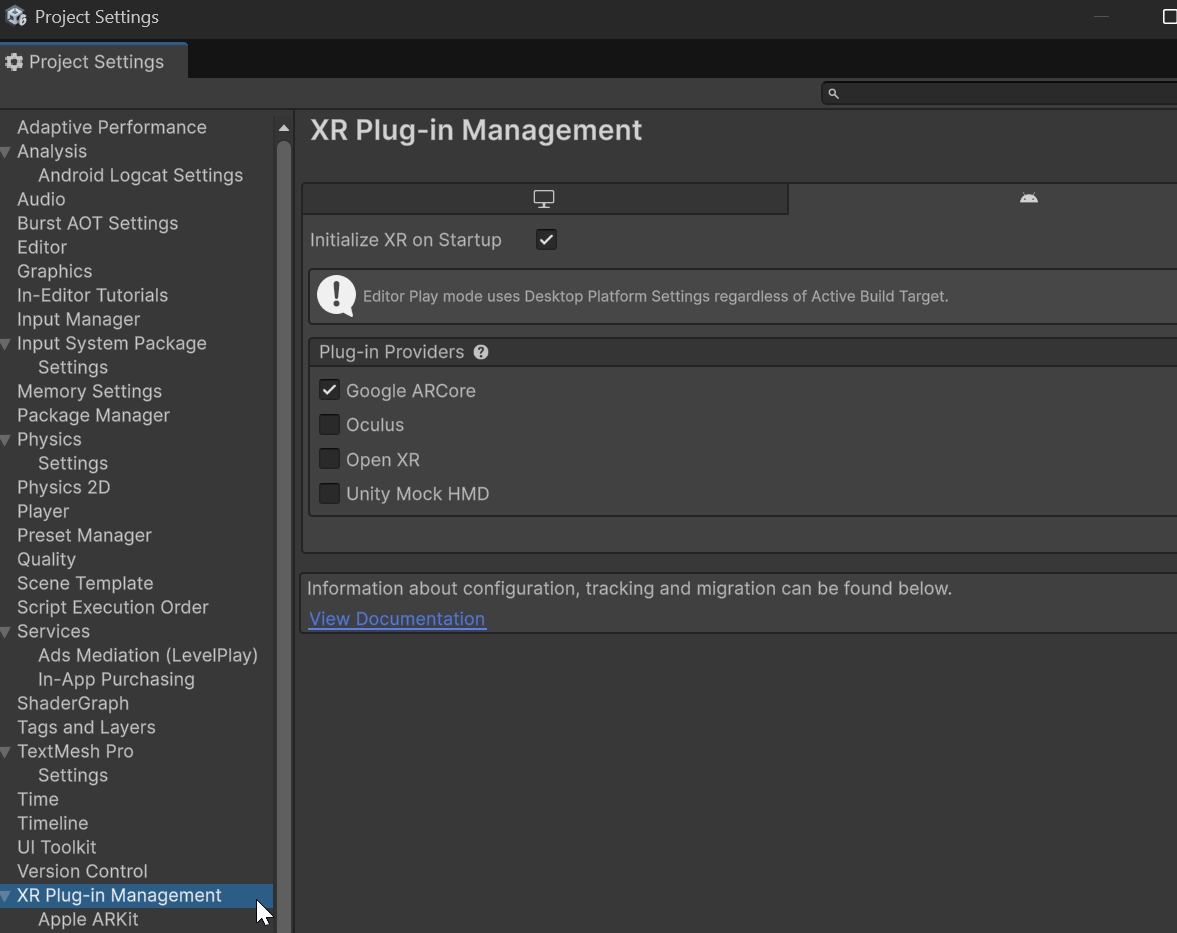Click the Unity logo in title bar
Image resolution: width=1177 pixels, height=933 pixels.
click(16, 17)
